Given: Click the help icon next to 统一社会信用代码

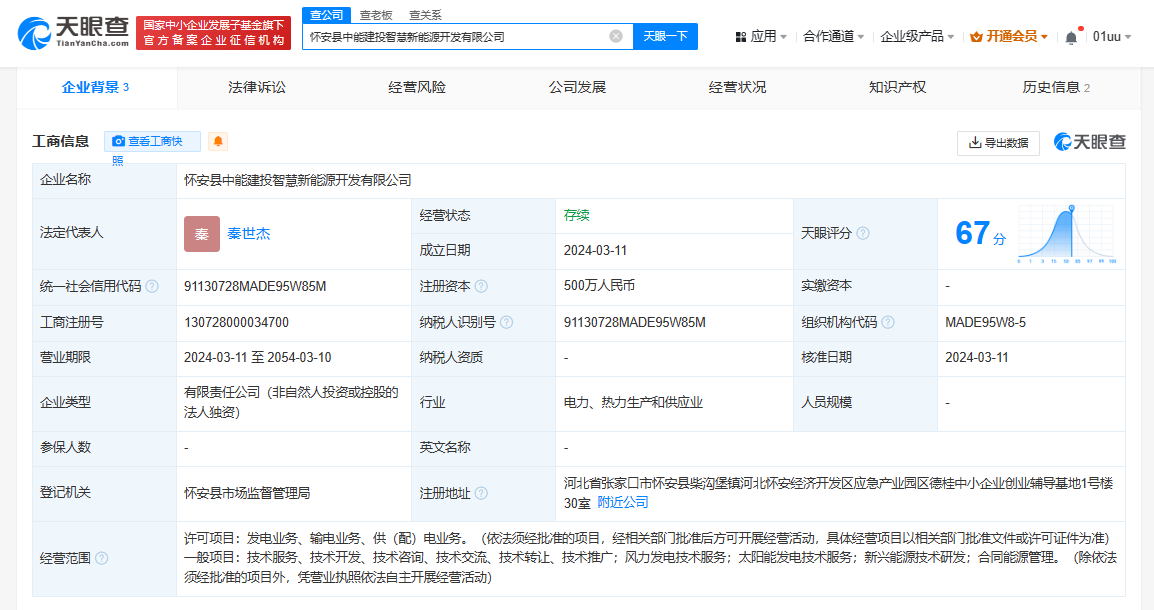Looking at the screenshot, I should (152, 286).
